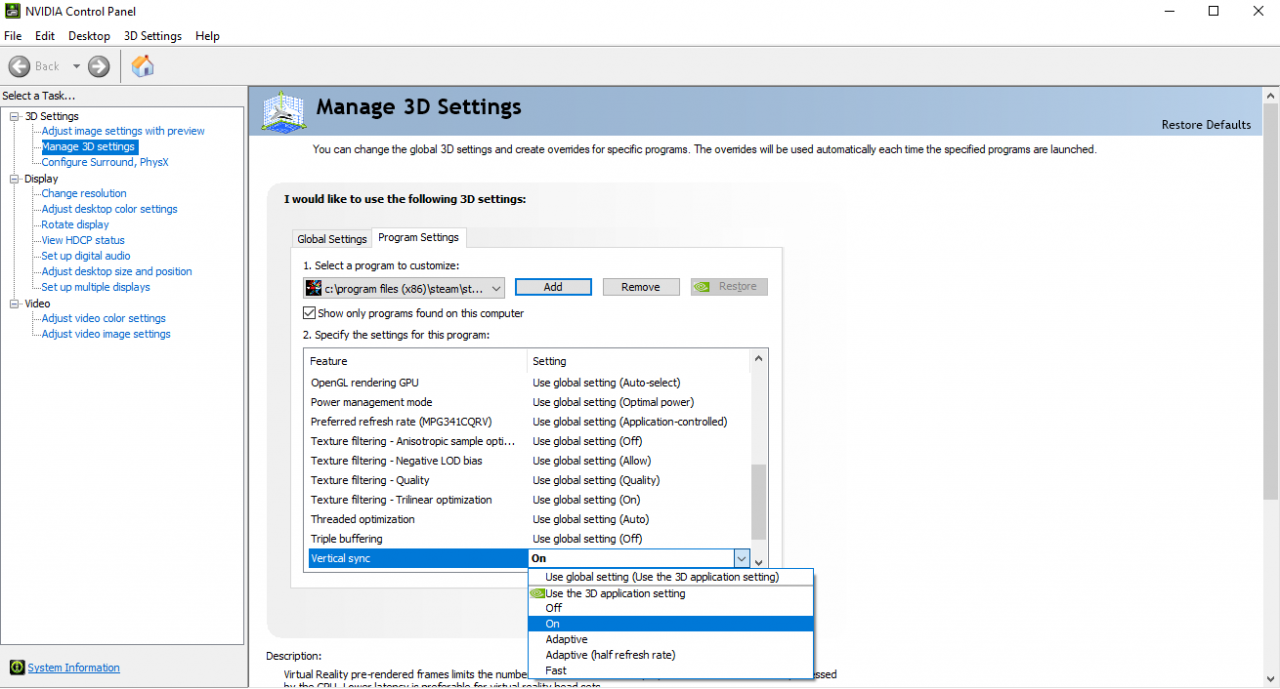Open the System Information link
1280x689 pixels.
click(x=73, y=668)
